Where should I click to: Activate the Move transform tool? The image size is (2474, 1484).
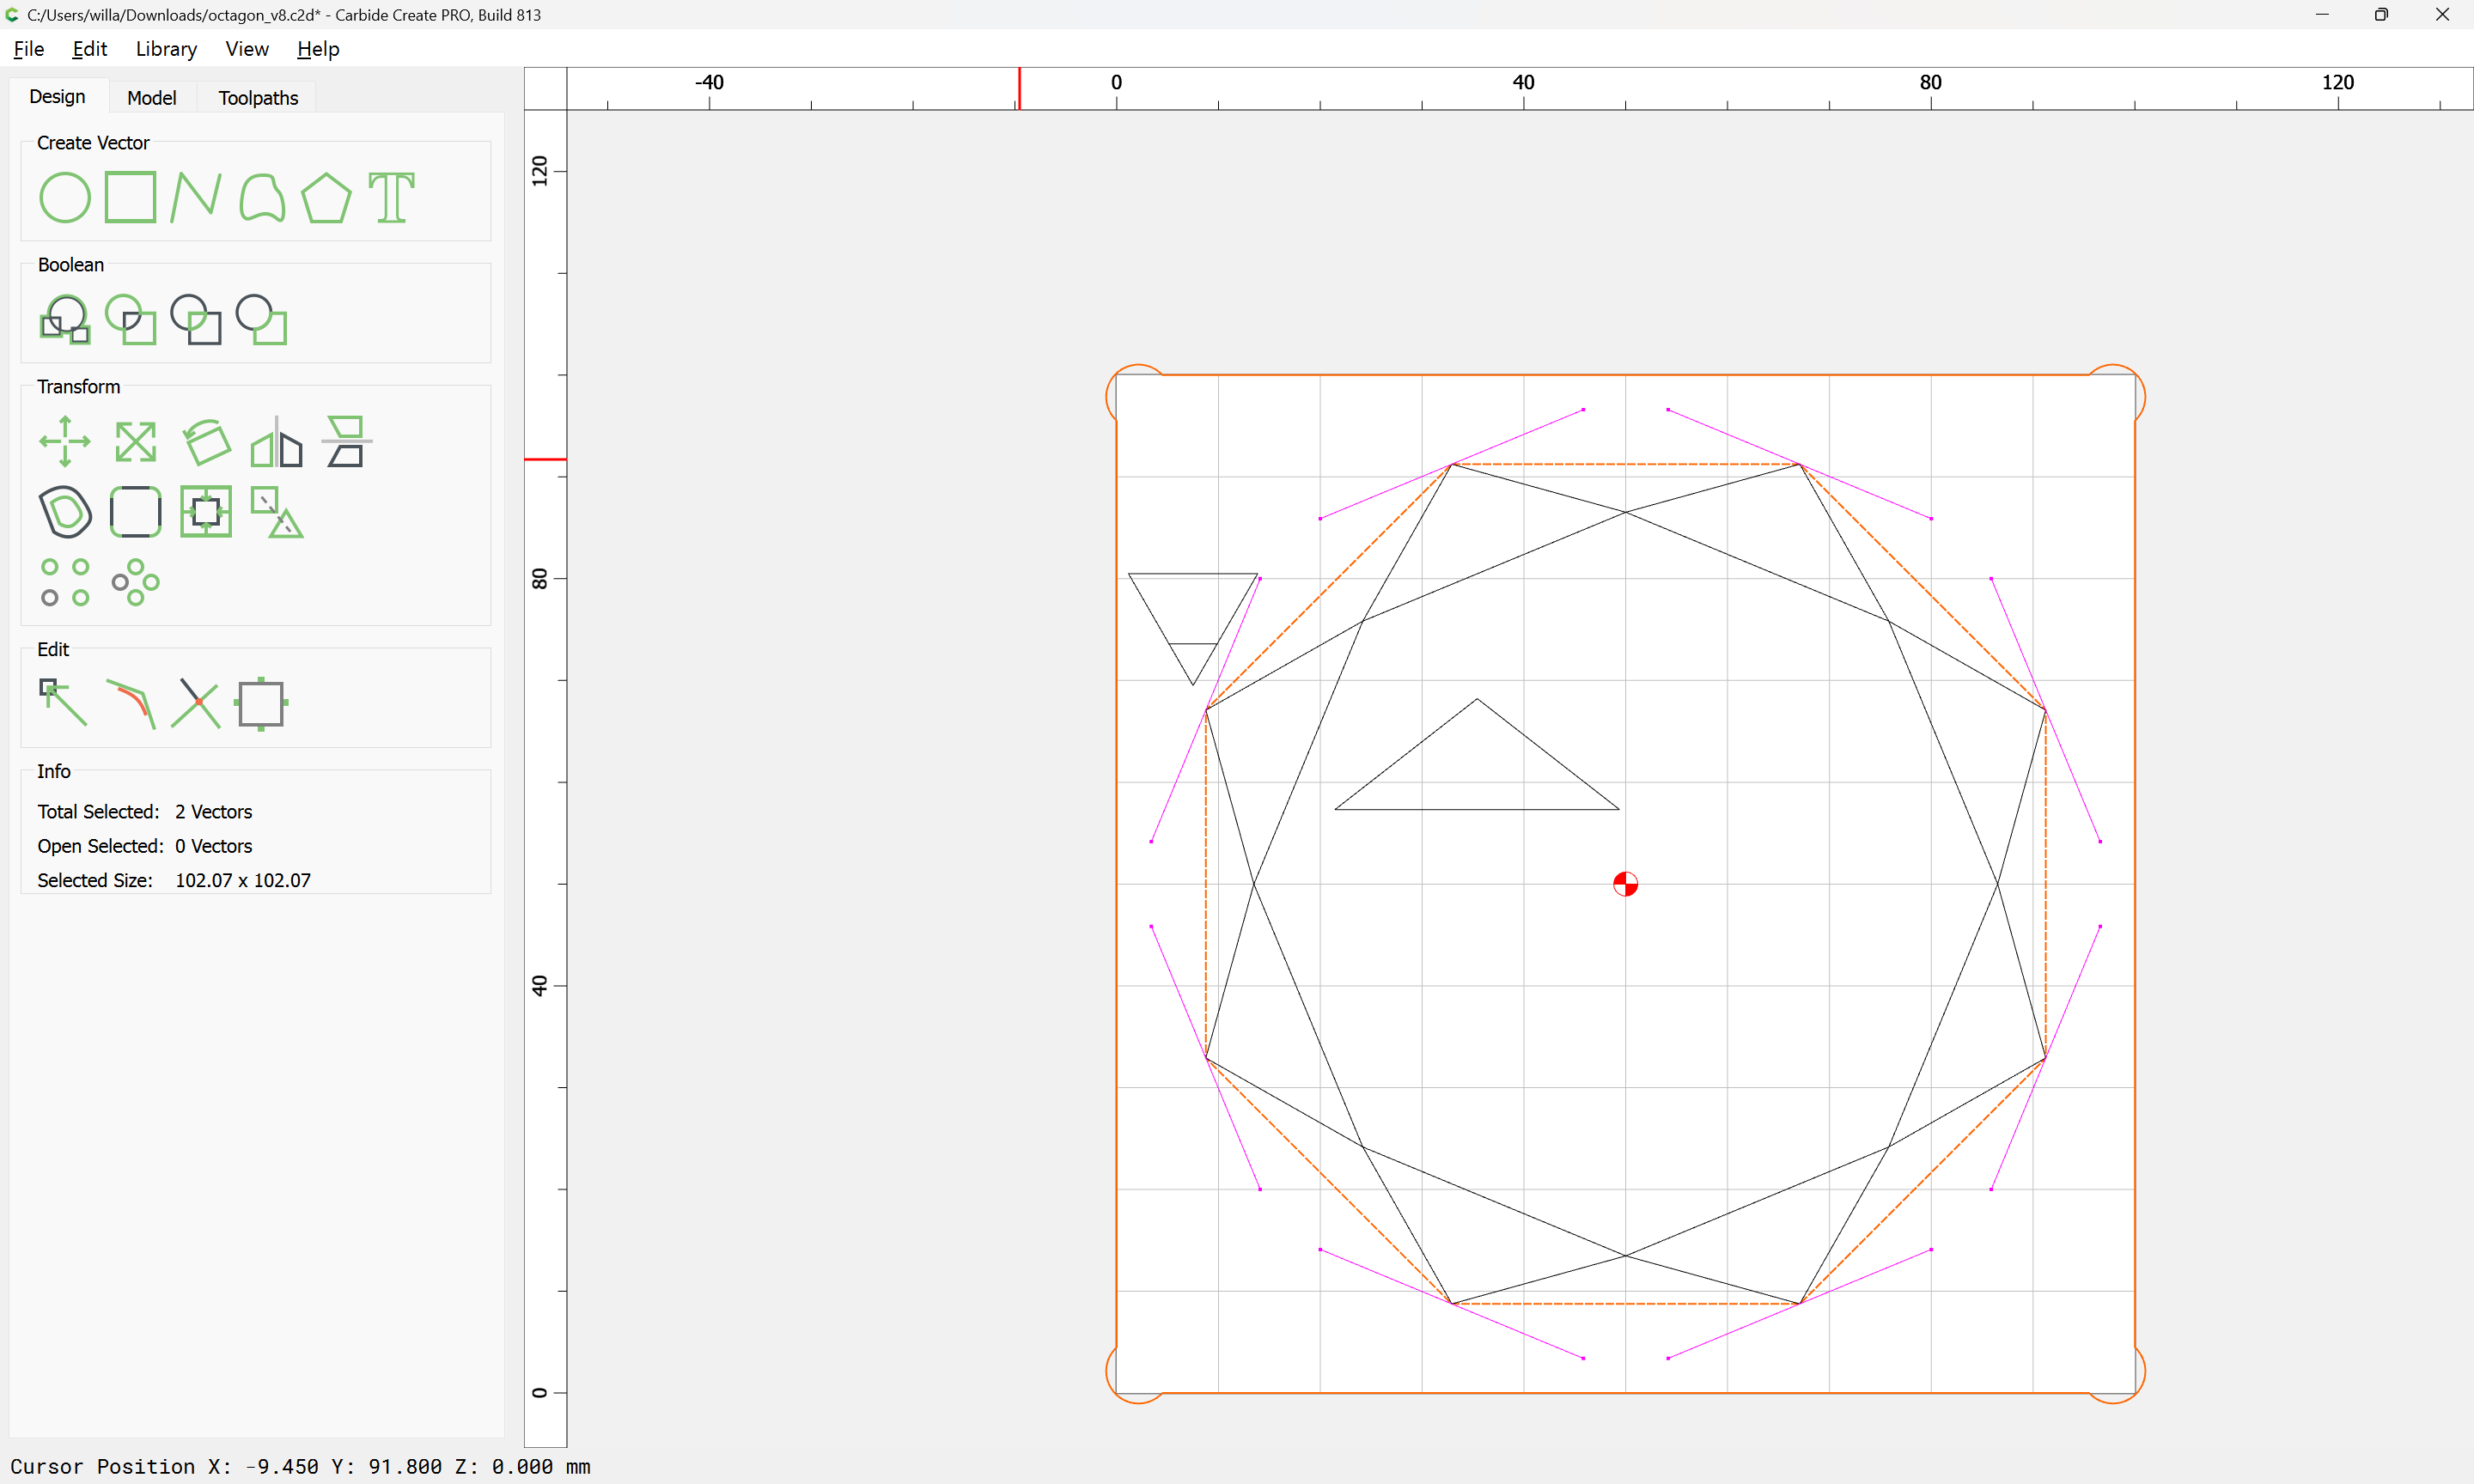pyautogui.click(x=65, y=441)
